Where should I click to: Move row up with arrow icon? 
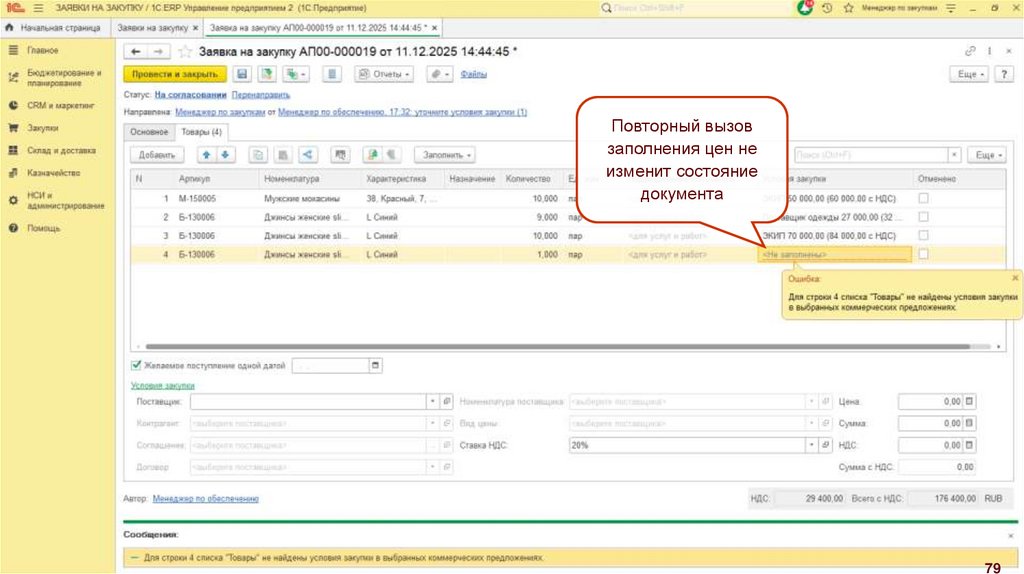point(206,155)
